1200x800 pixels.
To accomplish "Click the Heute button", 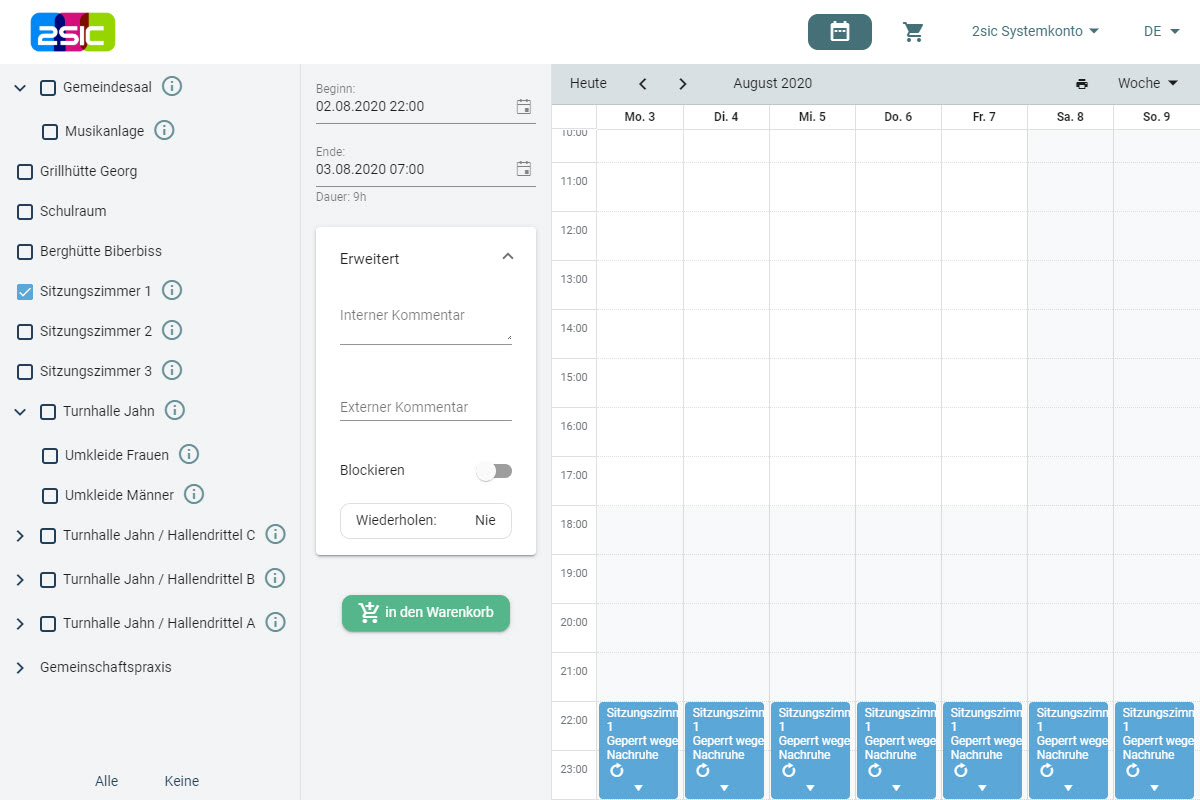I will (588, 84).
